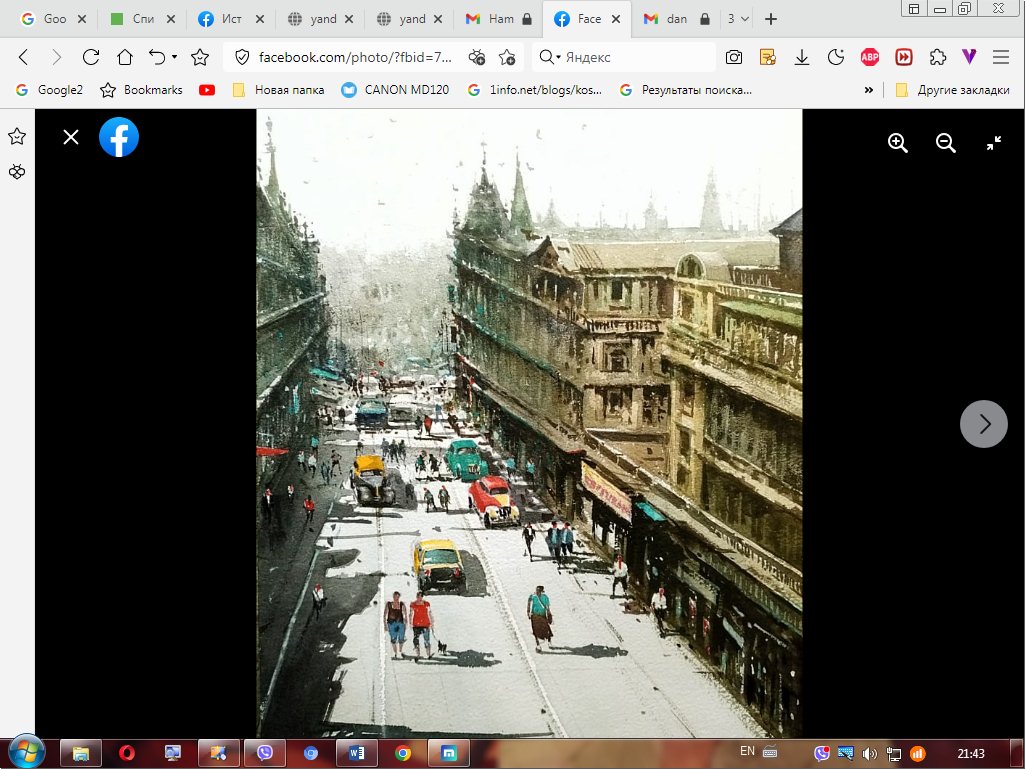
Task: Open the undo history dropdown arrow
Action: (174, 57)
